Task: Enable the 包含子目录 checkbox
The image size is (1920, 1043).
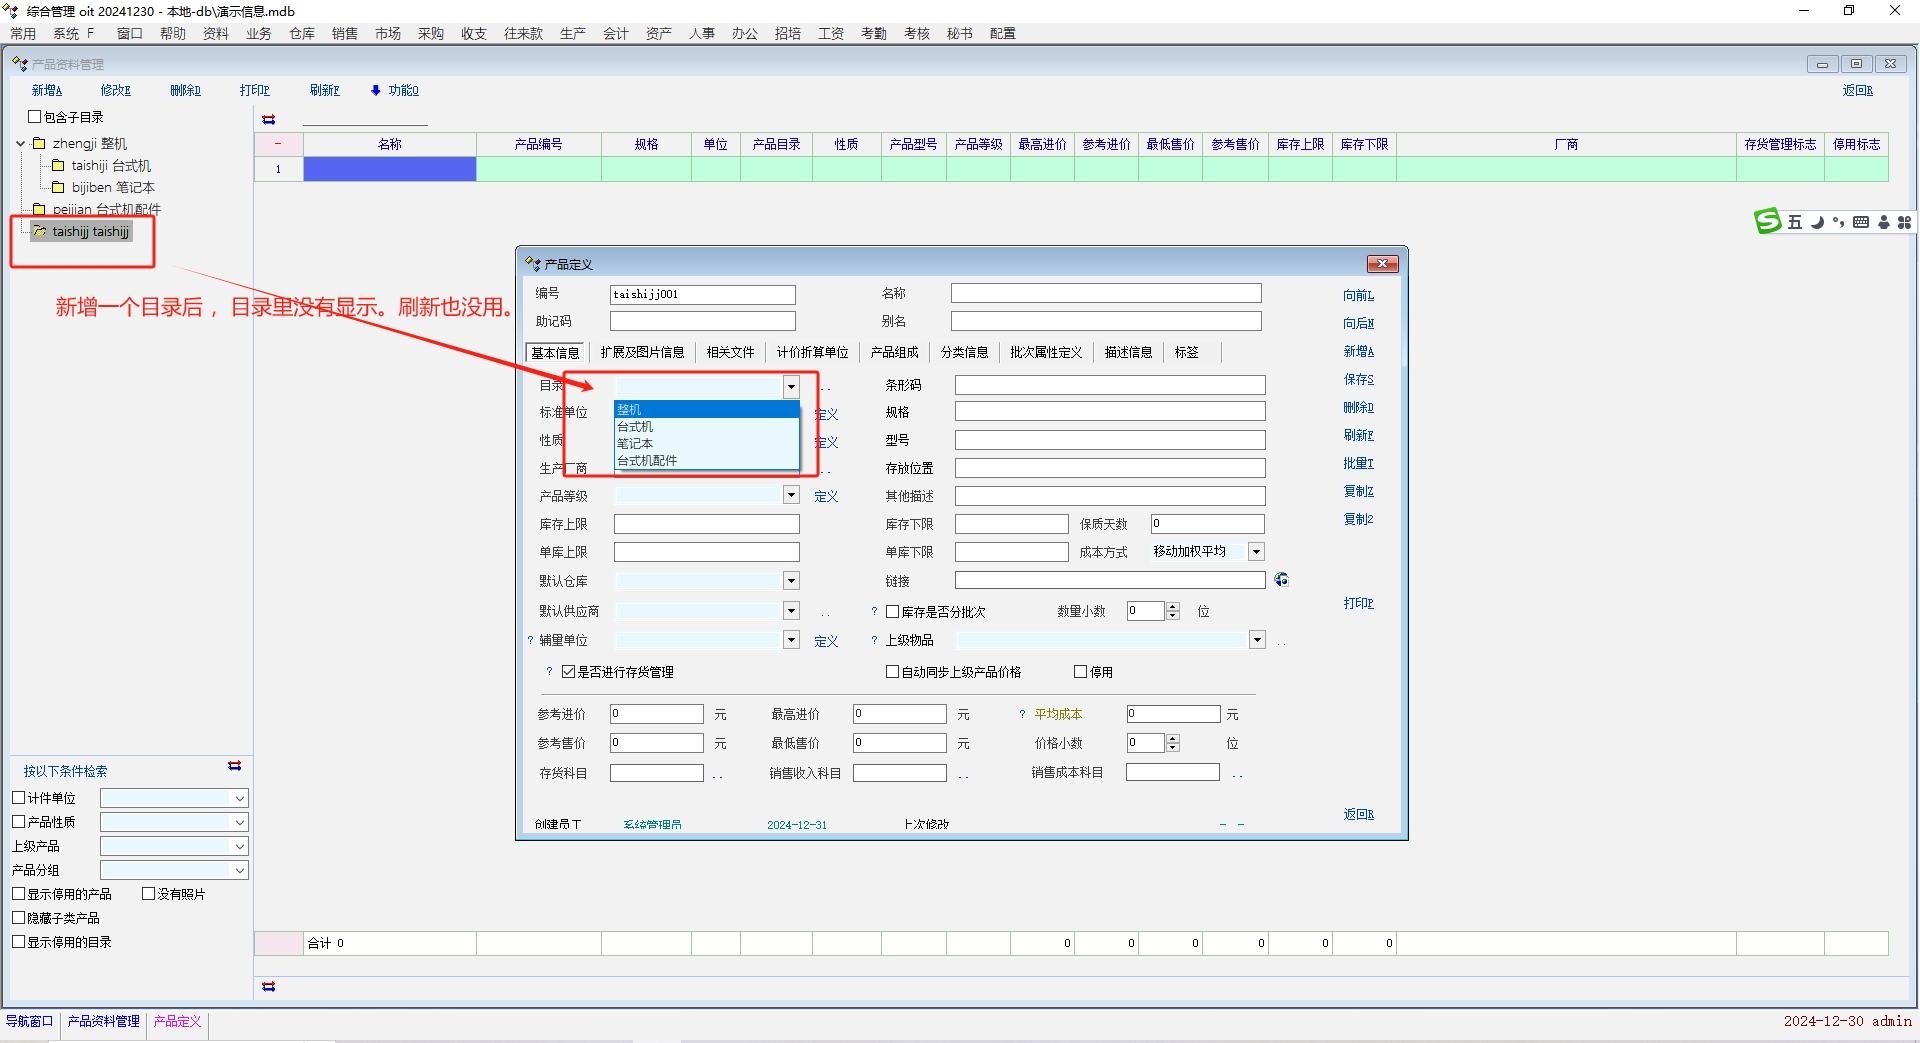Action: 35,117
